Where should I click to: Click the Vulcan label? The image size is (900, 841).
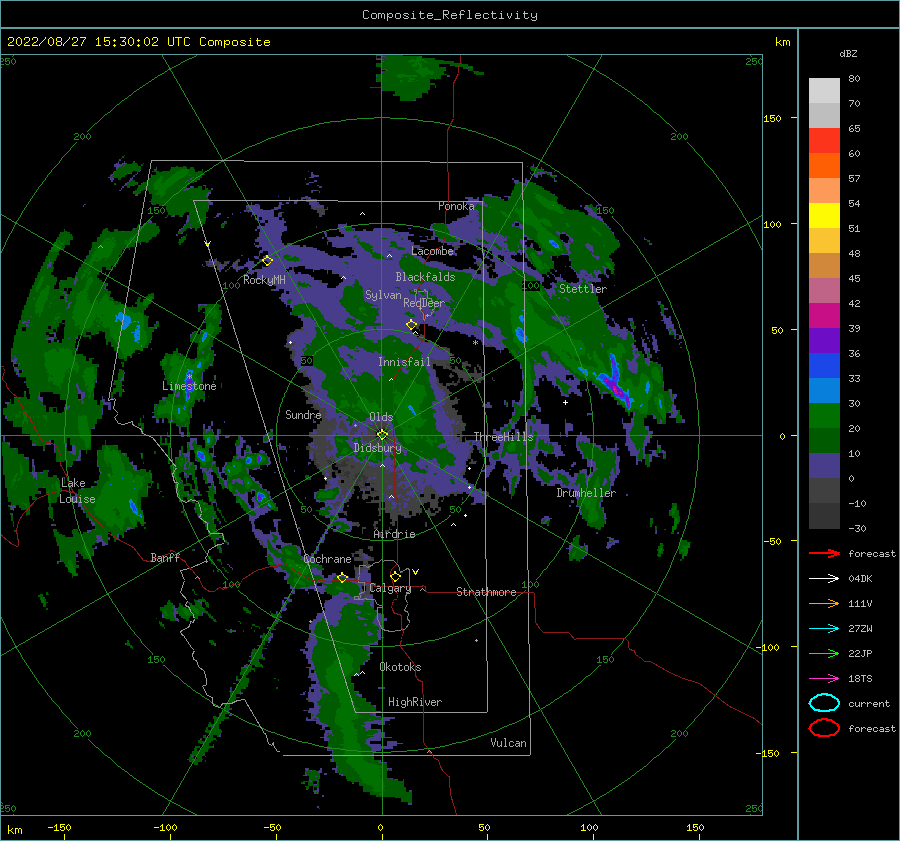[508, 743]
